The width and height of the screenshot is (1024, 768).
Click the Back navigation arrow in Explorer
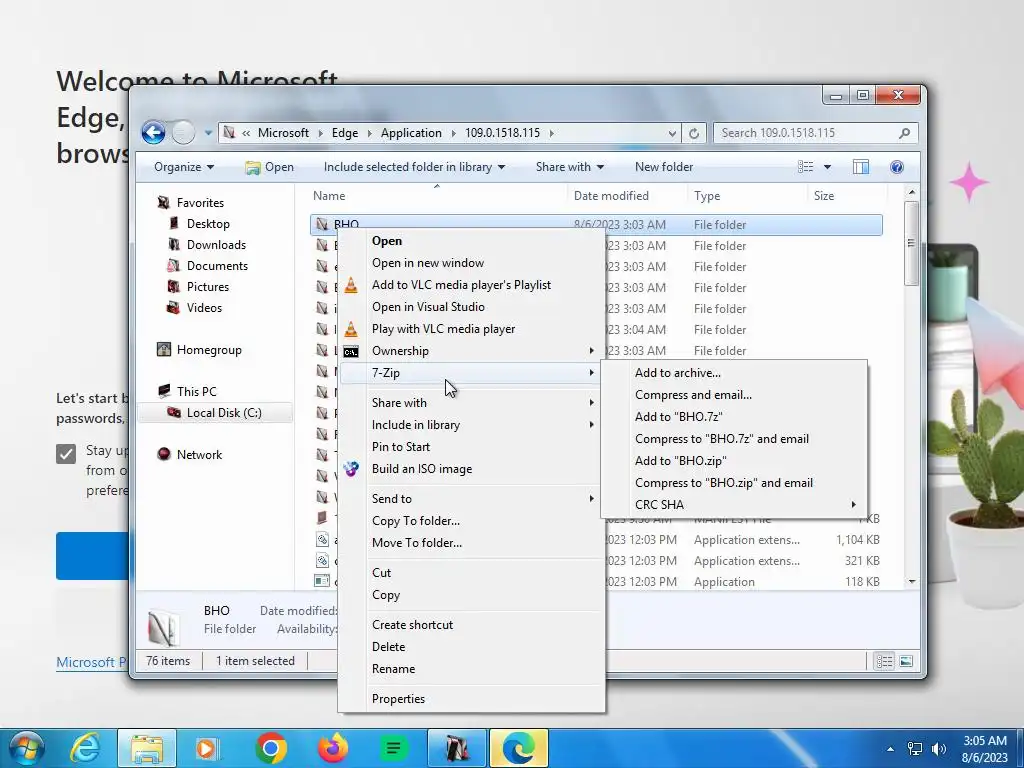[153, 133]
